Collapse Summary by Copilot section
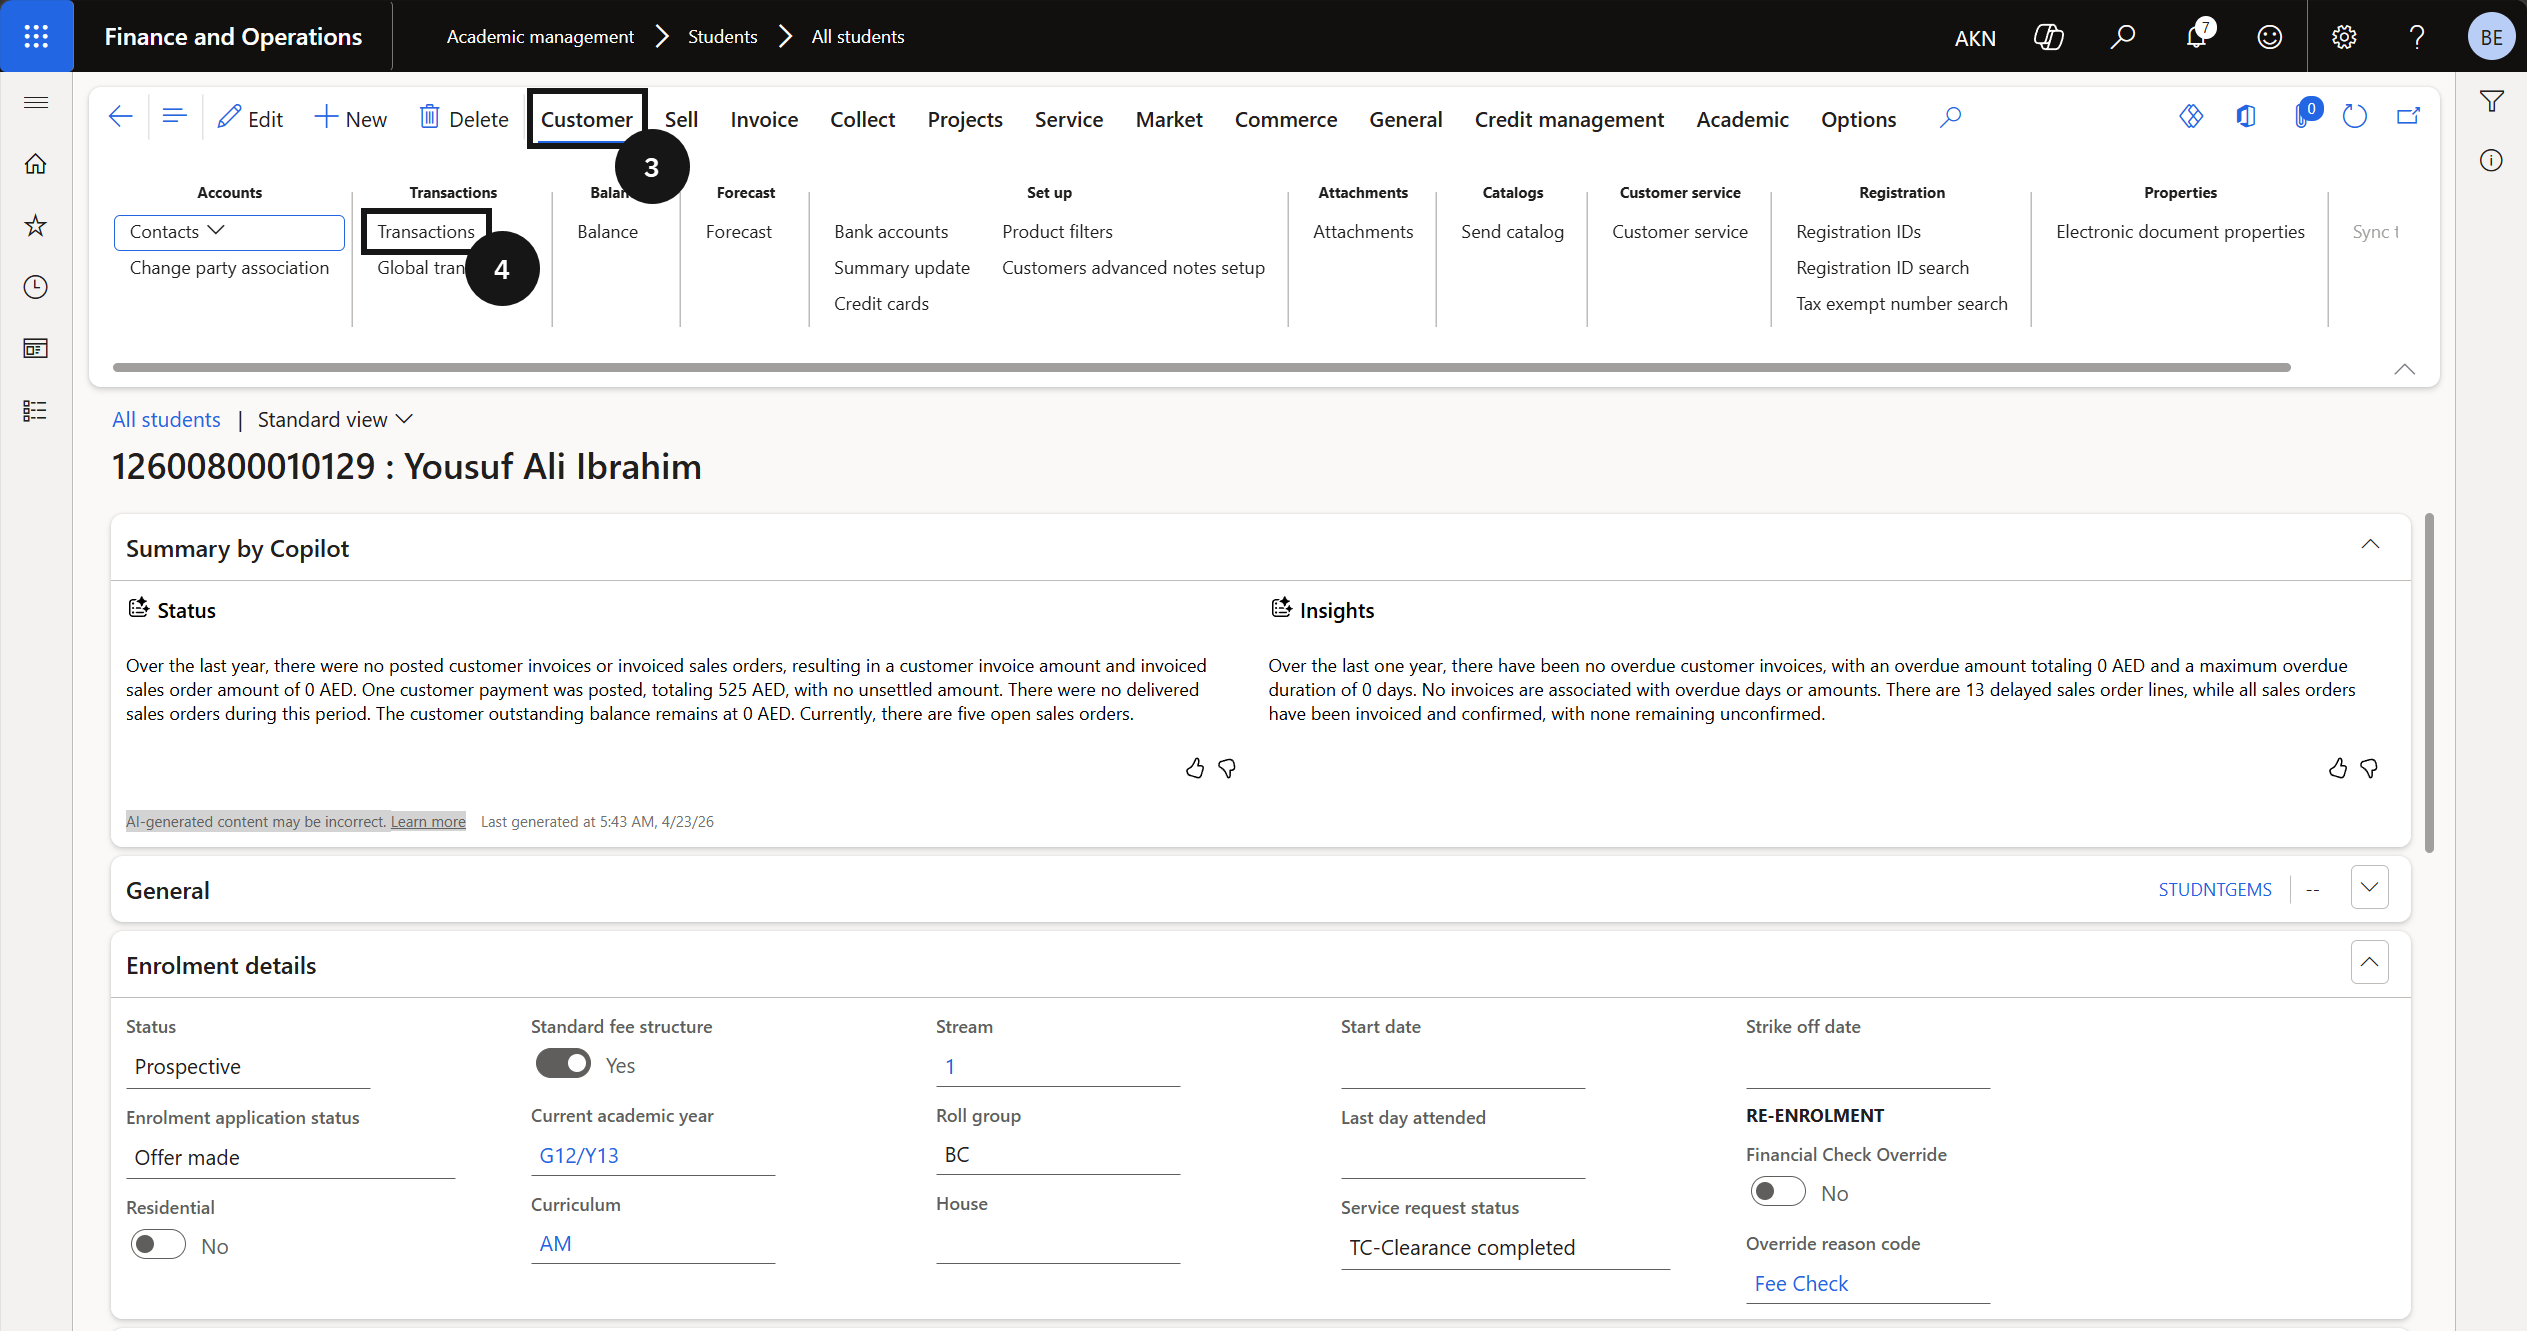The width and height of the screenshot is (2527, 1331). point(2370,545)
